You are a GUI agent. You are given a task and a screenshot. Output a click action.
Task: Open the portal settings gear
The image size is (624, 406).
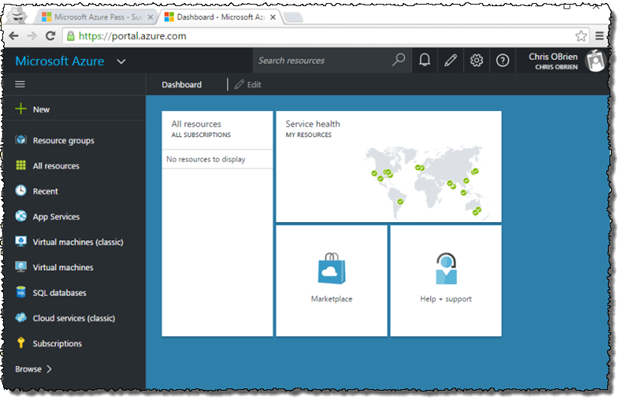pyautogui.click(x=476, y=61)
